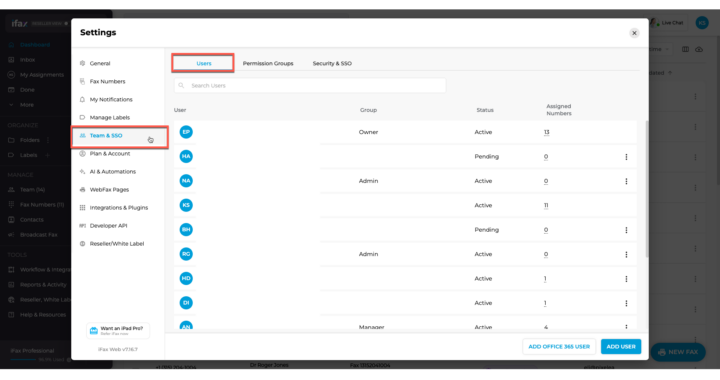
Task: Click the EP owner avatar
Action: 186,132
